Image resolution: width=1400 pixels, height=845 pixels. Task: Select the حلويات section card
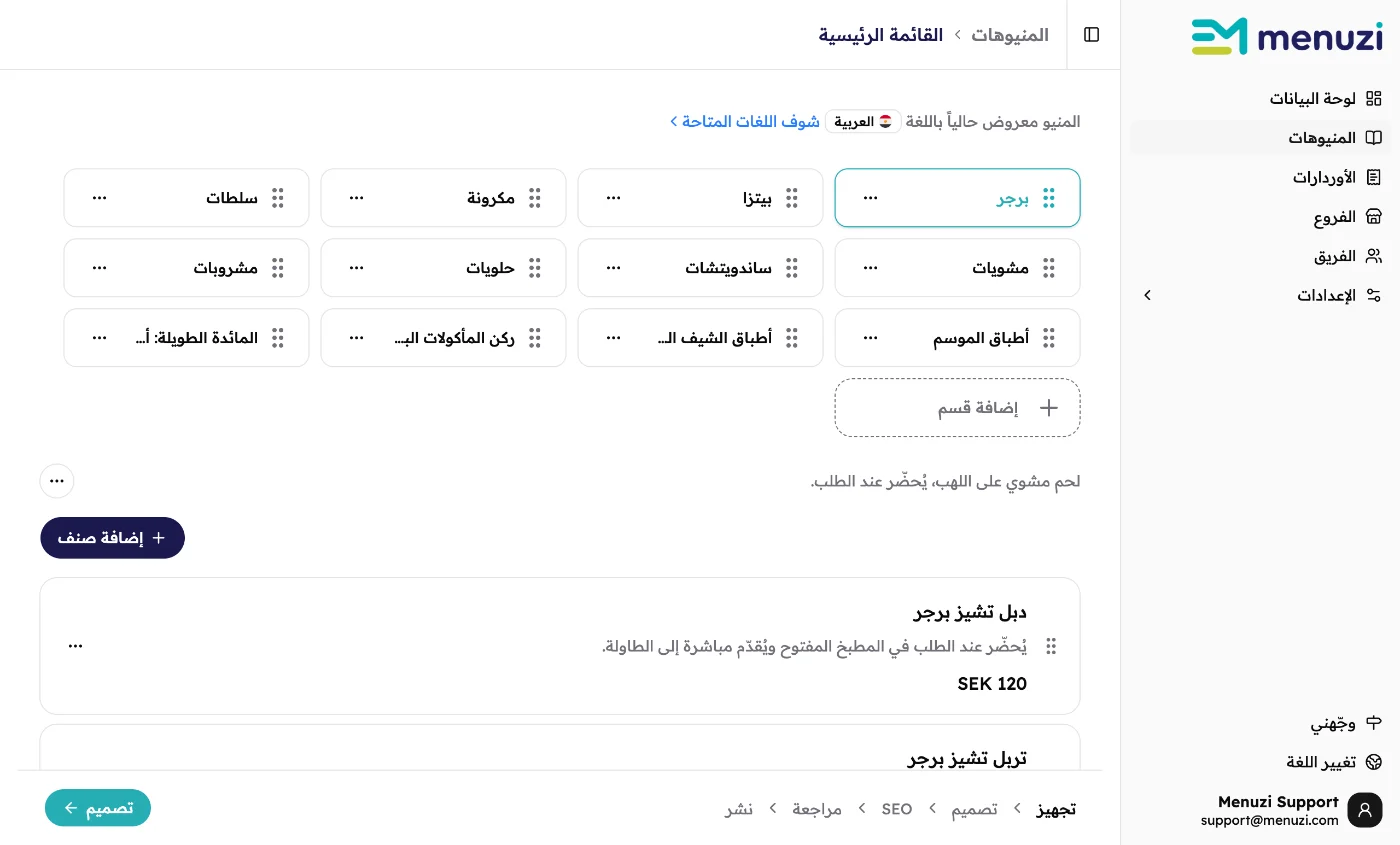coord(443,268)
